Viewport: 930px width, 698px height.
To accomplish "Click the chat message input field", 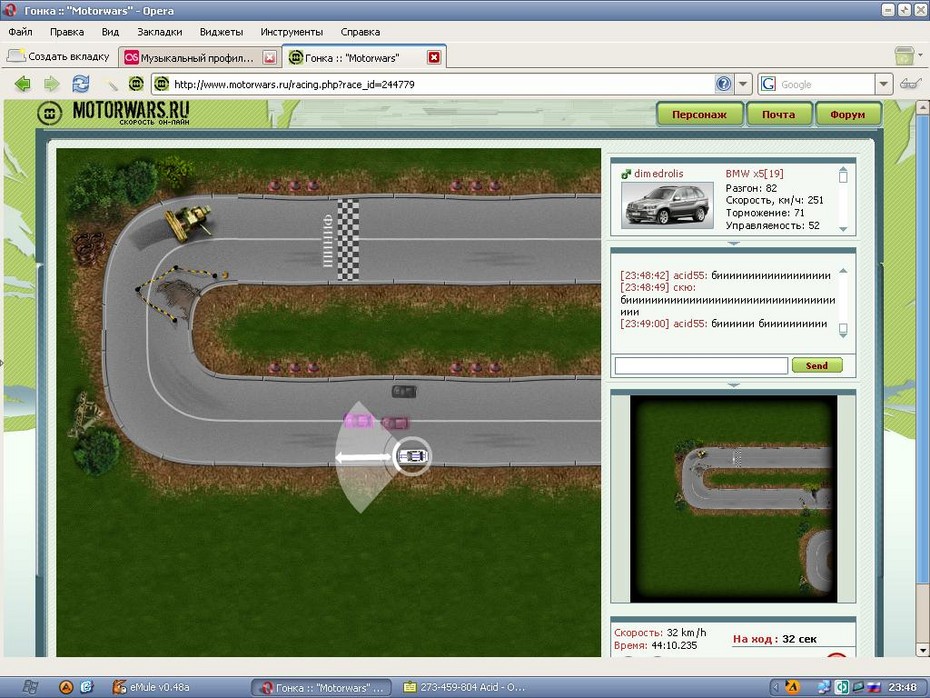I will tap(701, 365).
